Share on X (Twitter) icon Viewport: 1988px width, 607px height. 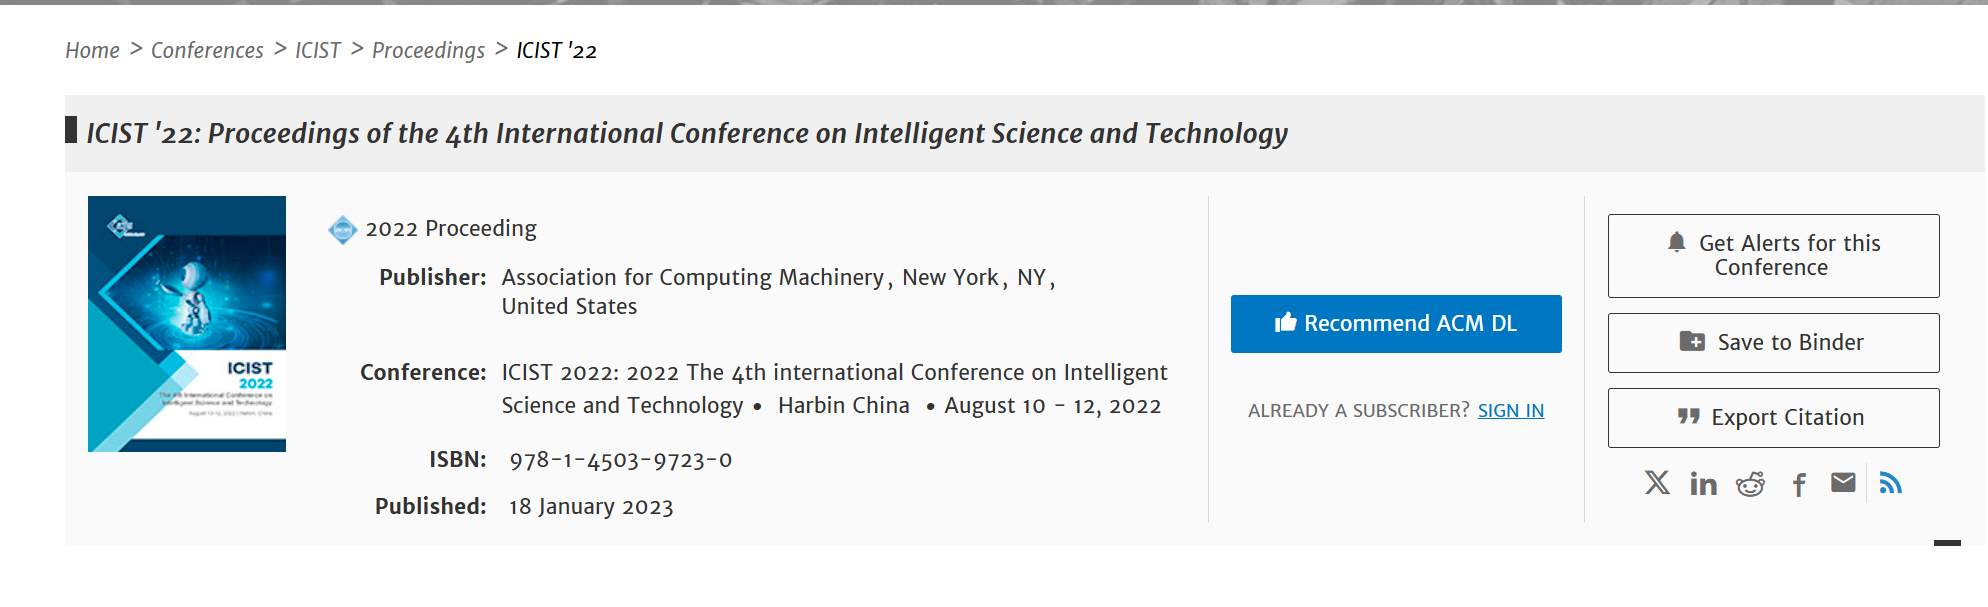click(x=1657, y=483)
